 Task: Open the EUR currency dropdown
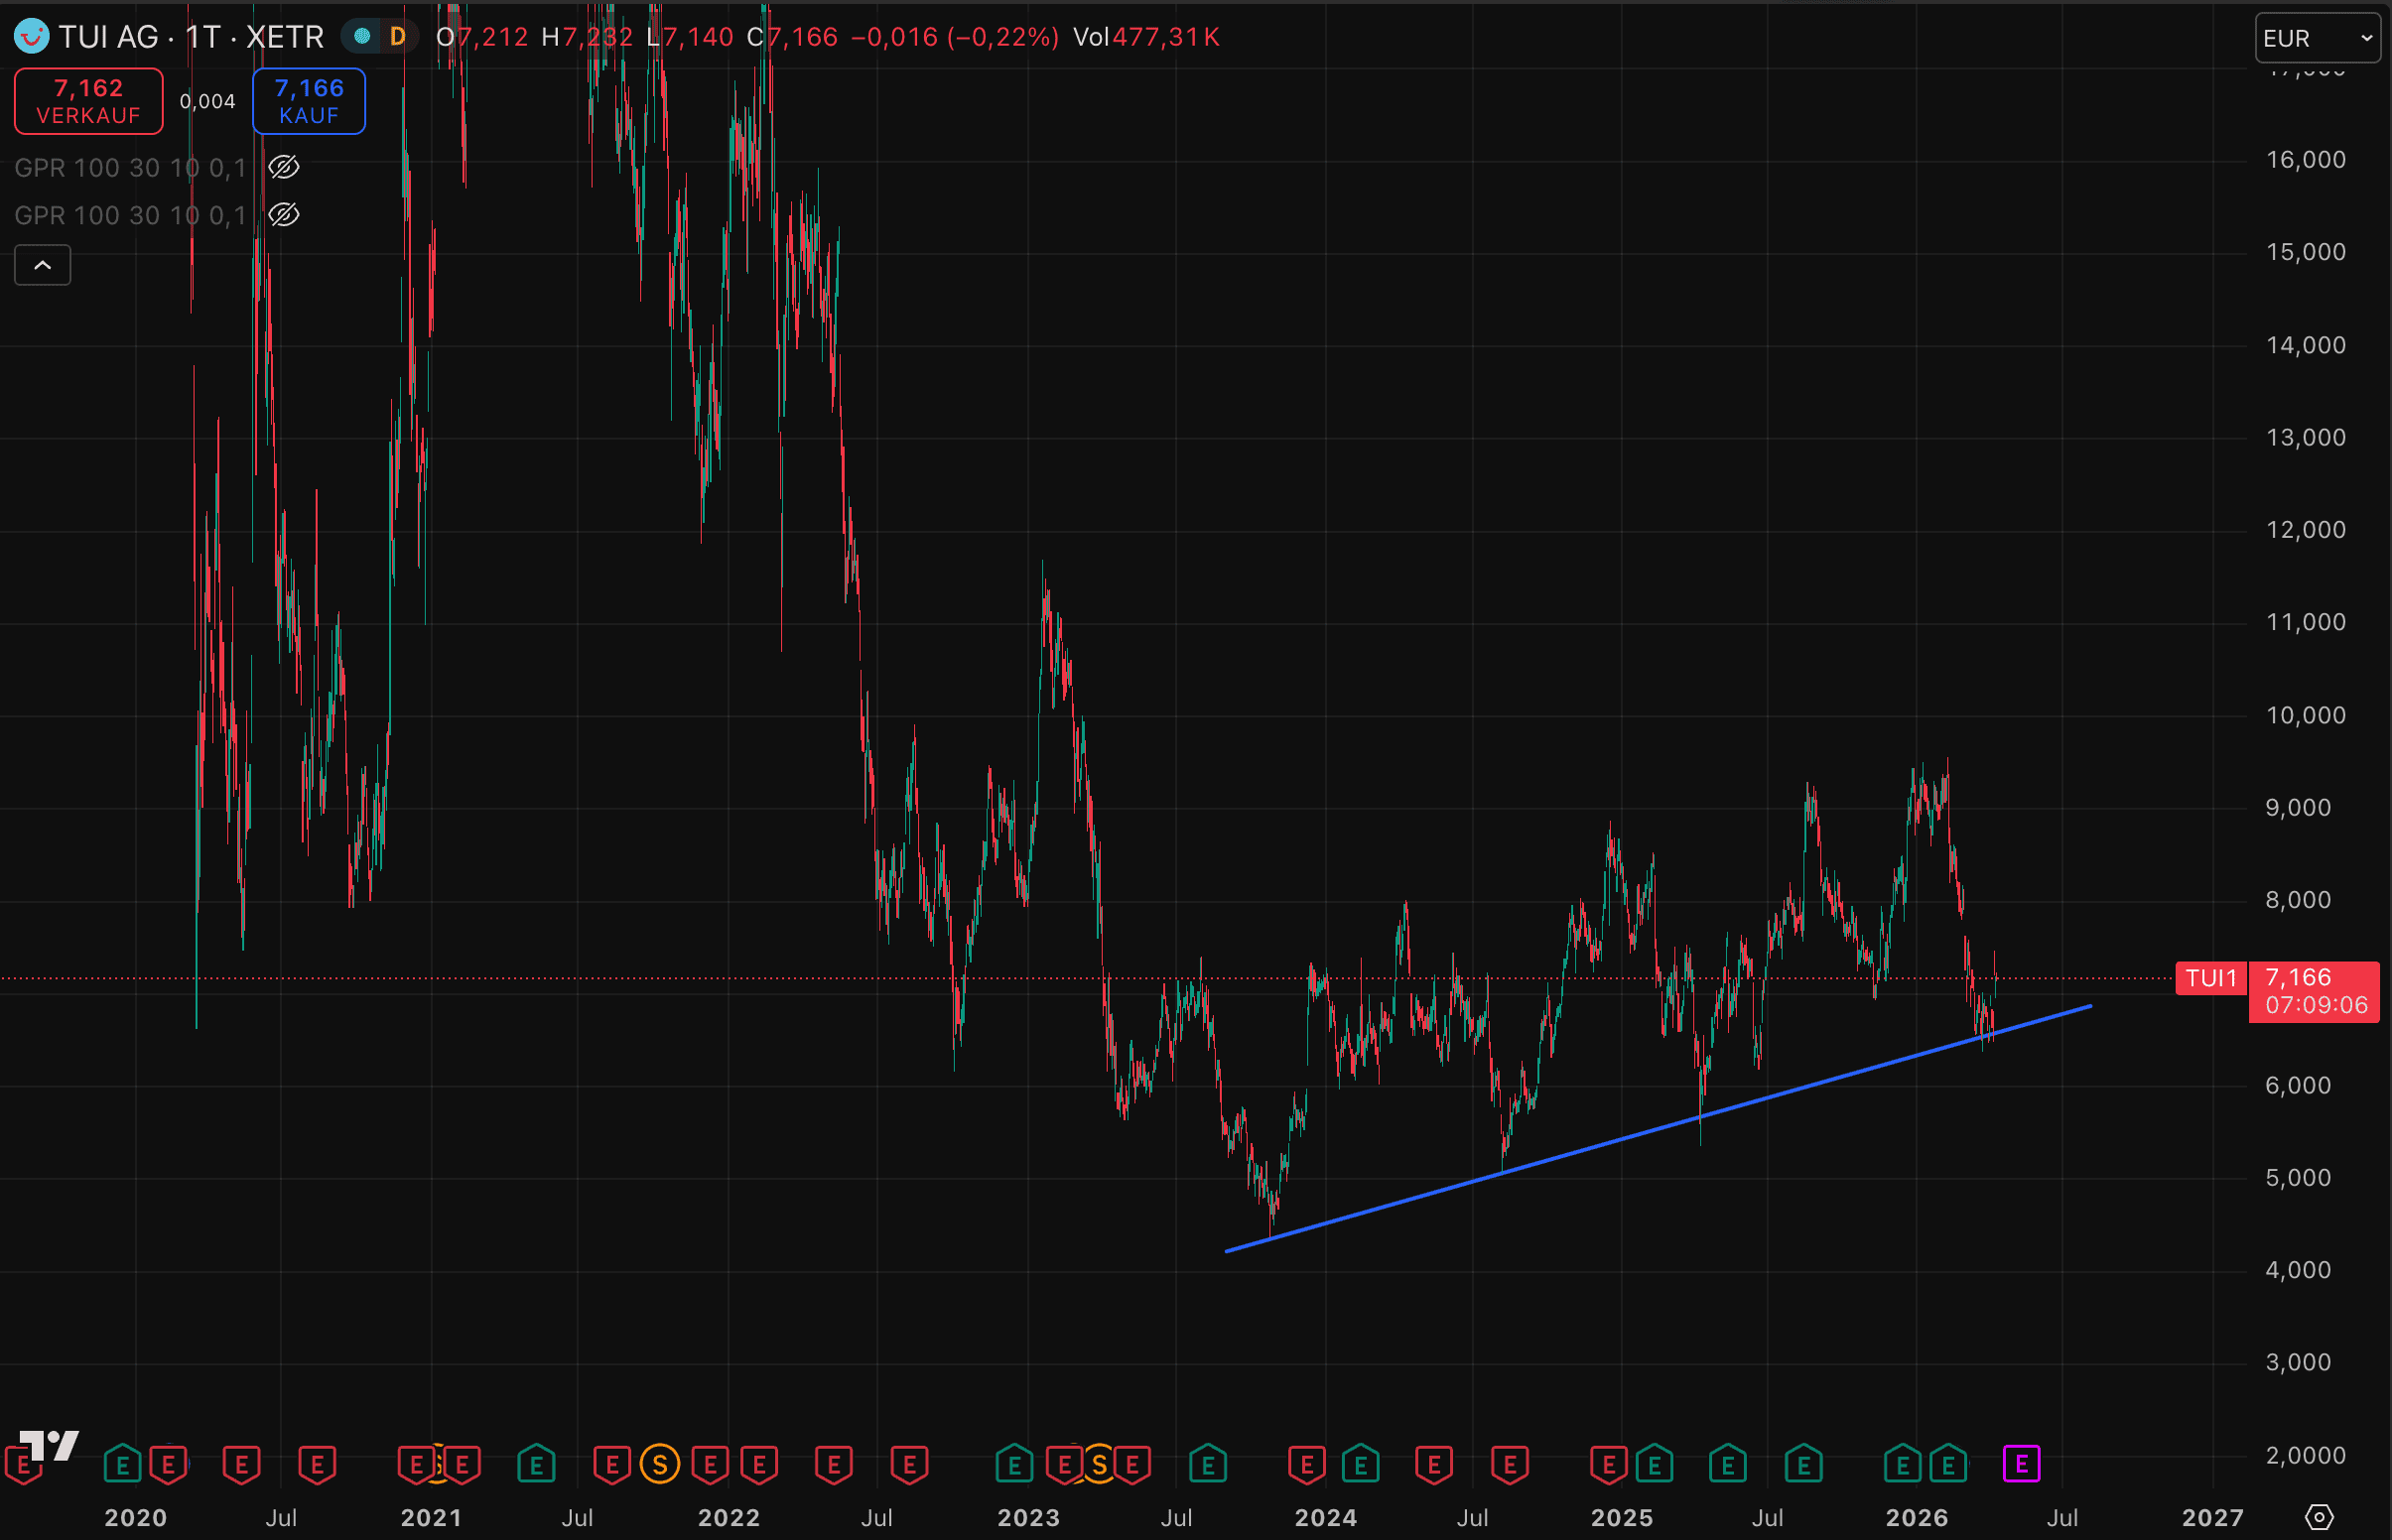tap(2316, 38)
